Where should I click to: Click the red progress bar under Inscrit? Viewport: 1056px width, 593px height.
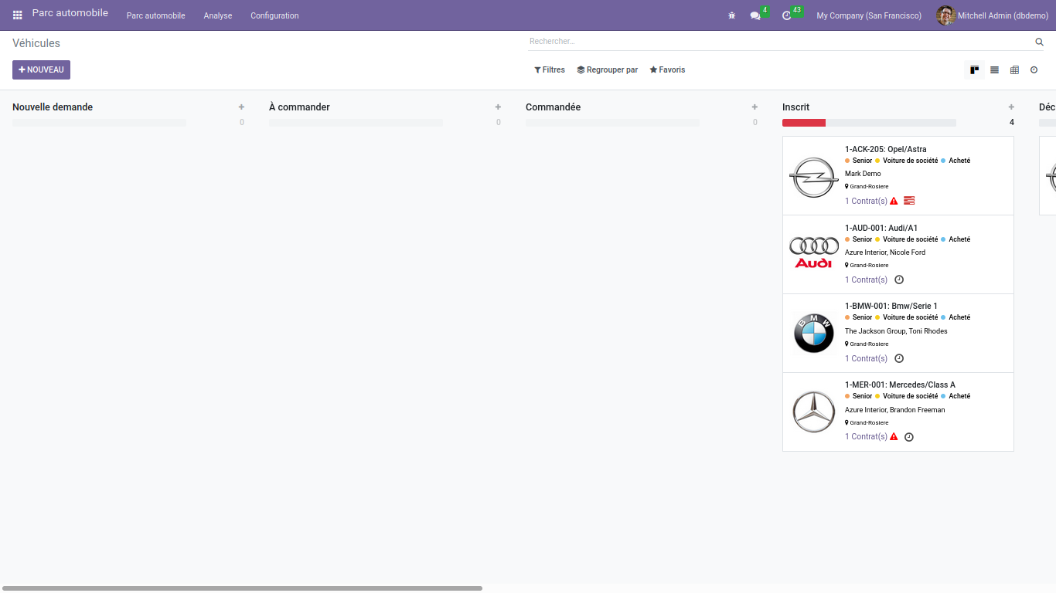click(x=803, y=123)
